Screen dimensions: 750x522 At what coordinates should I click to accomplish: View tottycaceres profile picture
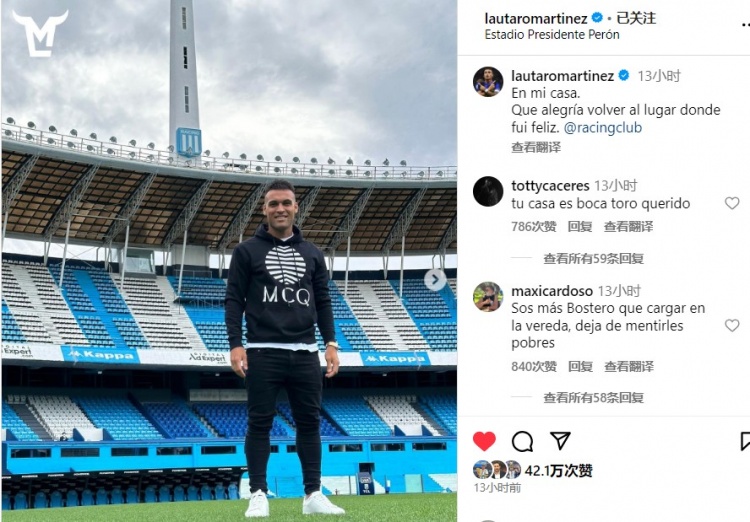(x=488, y=191)
